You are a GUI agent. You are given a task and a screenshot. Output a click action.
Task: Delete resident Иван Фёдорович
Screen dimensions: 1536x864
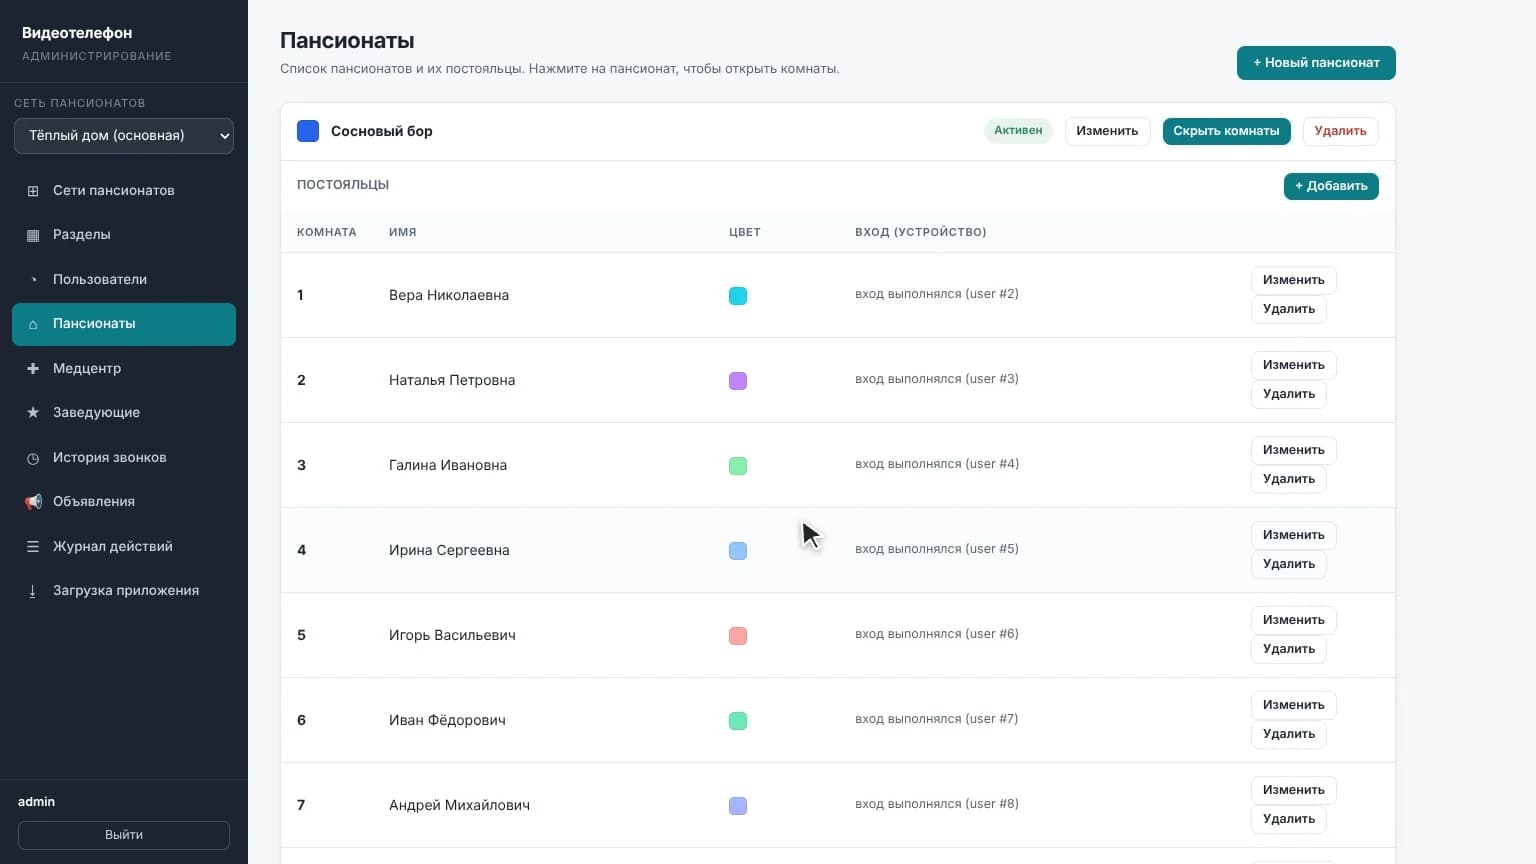click(x=1288, y=734)
